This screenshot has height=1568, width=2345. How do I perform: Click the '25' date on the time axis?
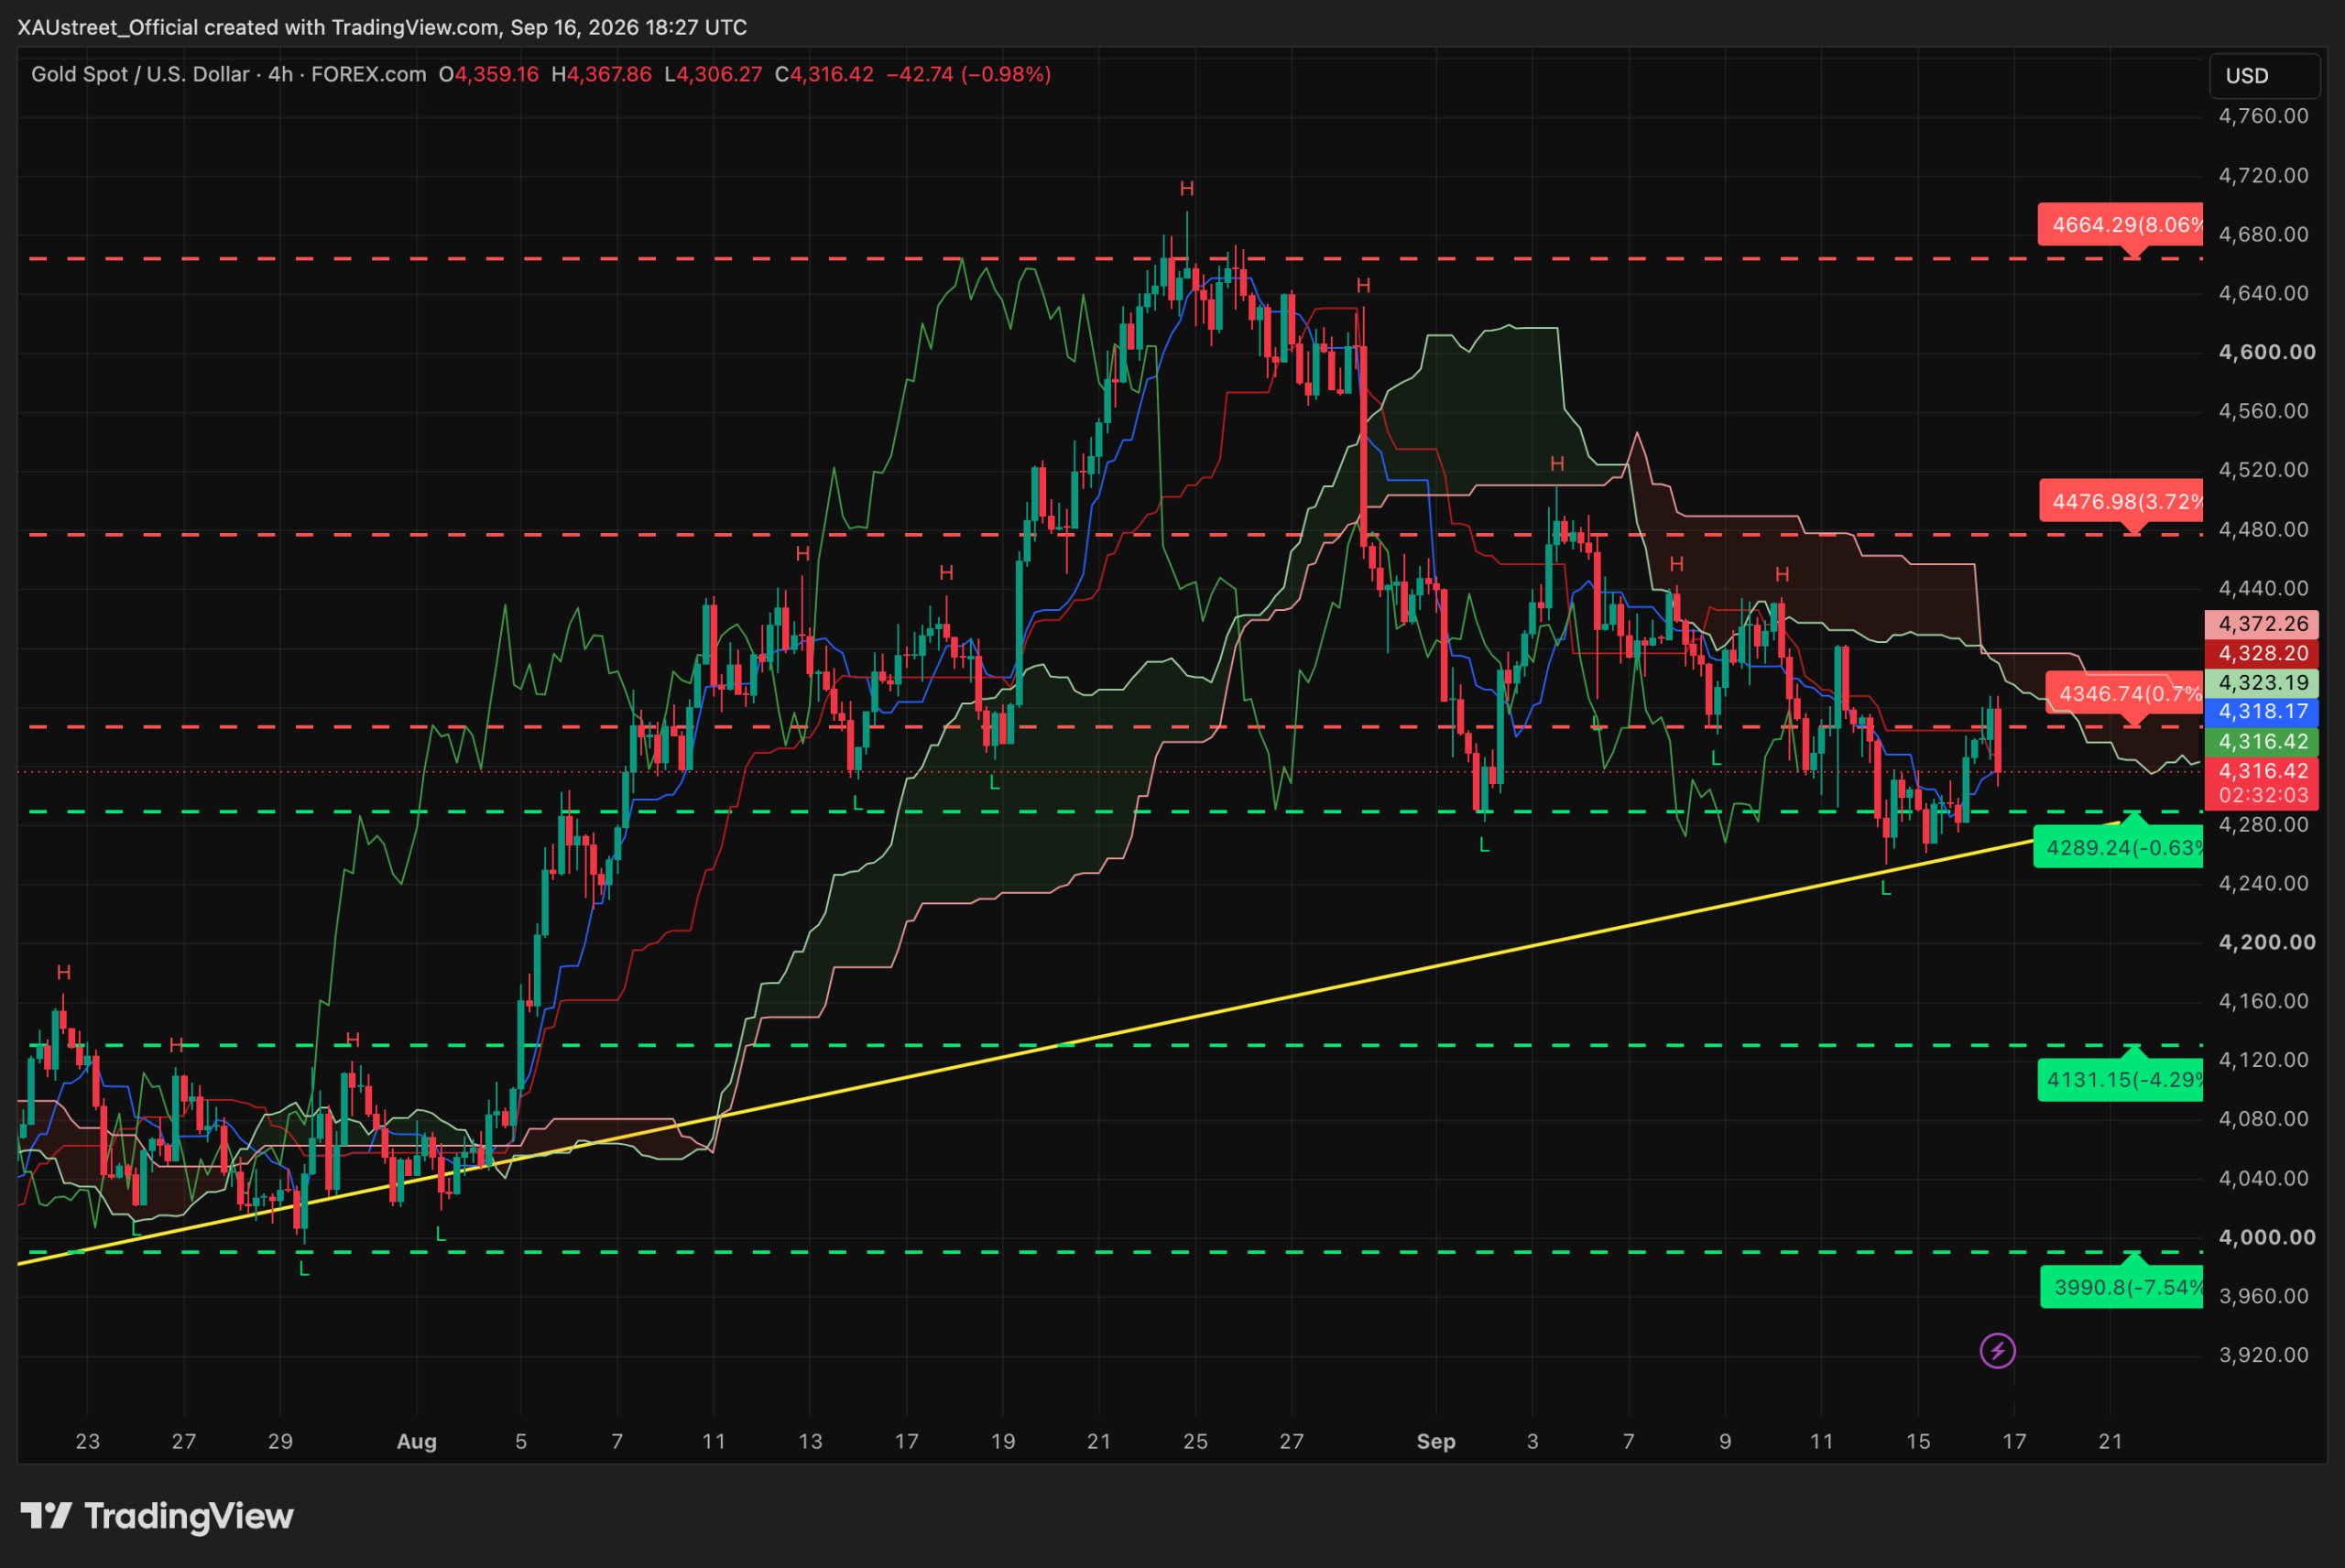[1195, 1441]
